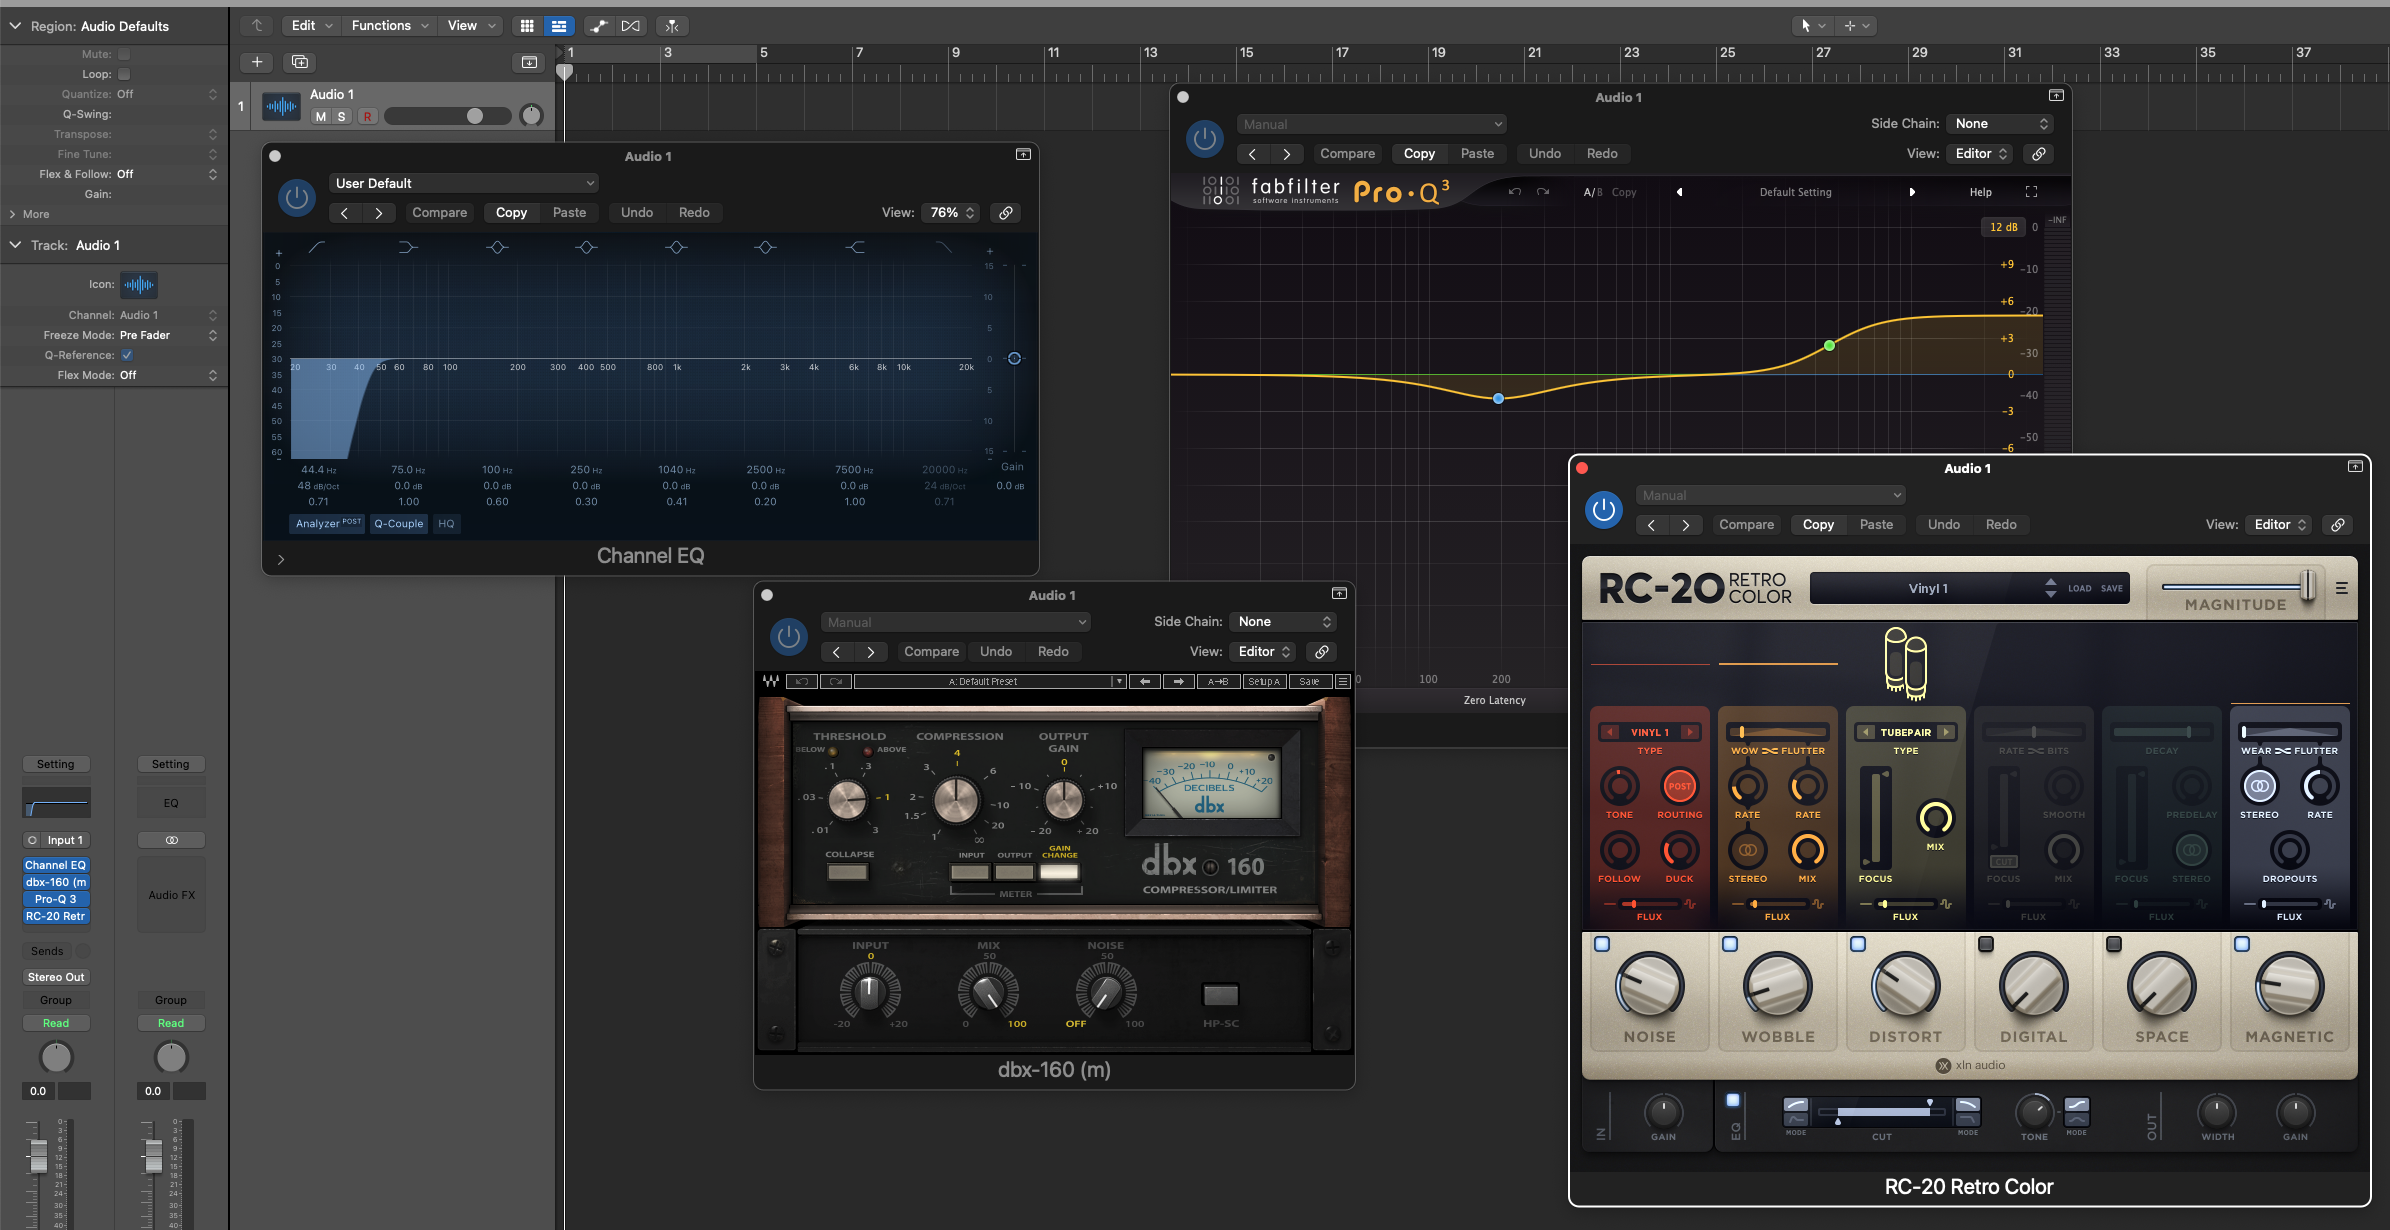Toggle Analyzer button in Channel EQ

tap(328, 524)
